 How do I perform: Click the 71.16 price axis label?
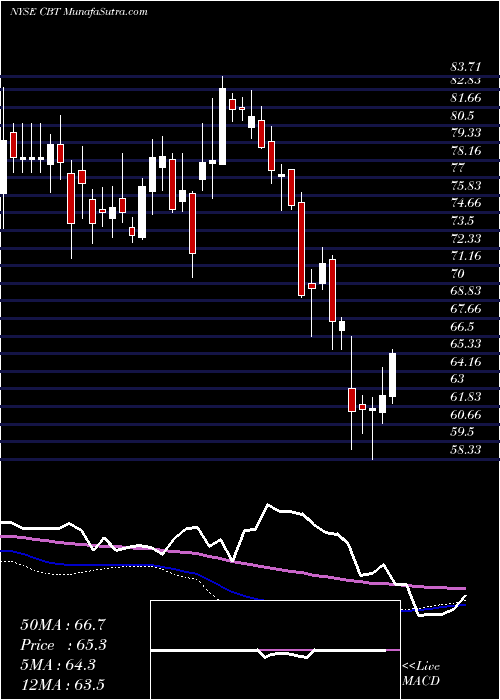(x=466, y=256)
